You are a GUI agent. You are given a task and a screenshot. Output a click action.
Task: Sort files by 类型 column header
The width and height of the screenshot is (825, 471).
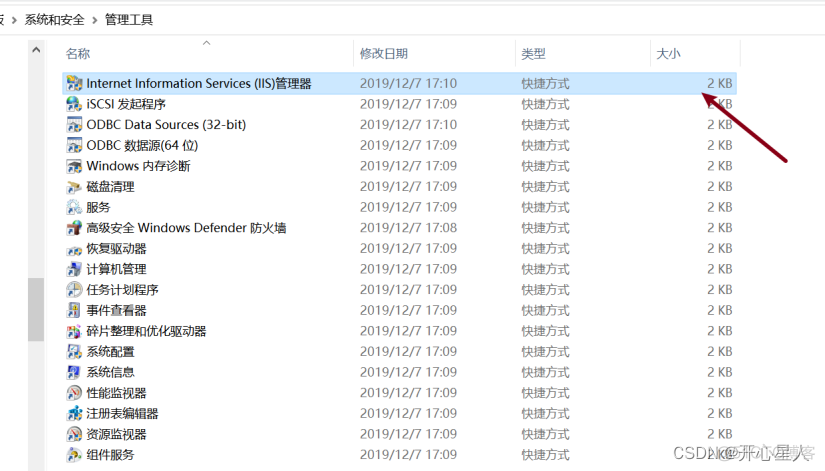[533, 54]
